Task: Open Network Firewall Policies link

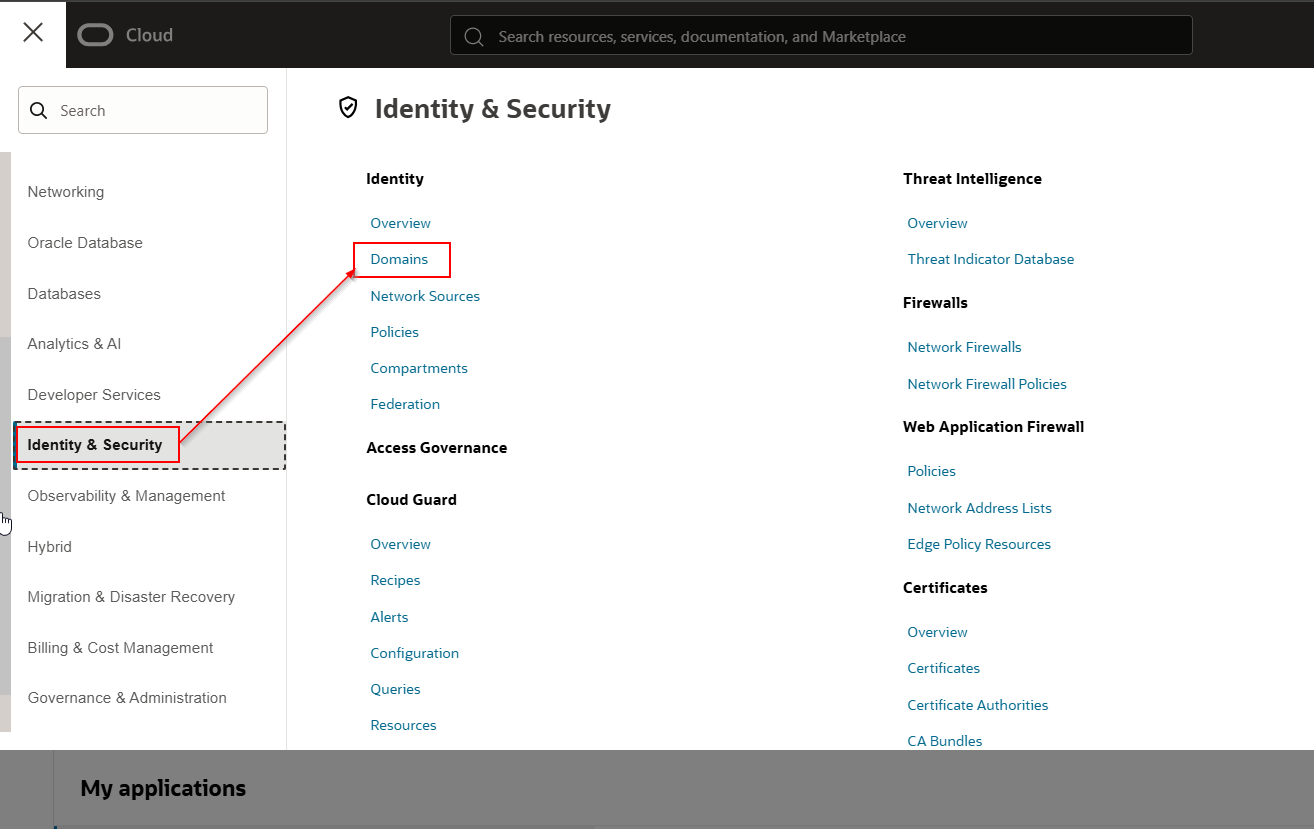Action: click(x=987, y=384)
